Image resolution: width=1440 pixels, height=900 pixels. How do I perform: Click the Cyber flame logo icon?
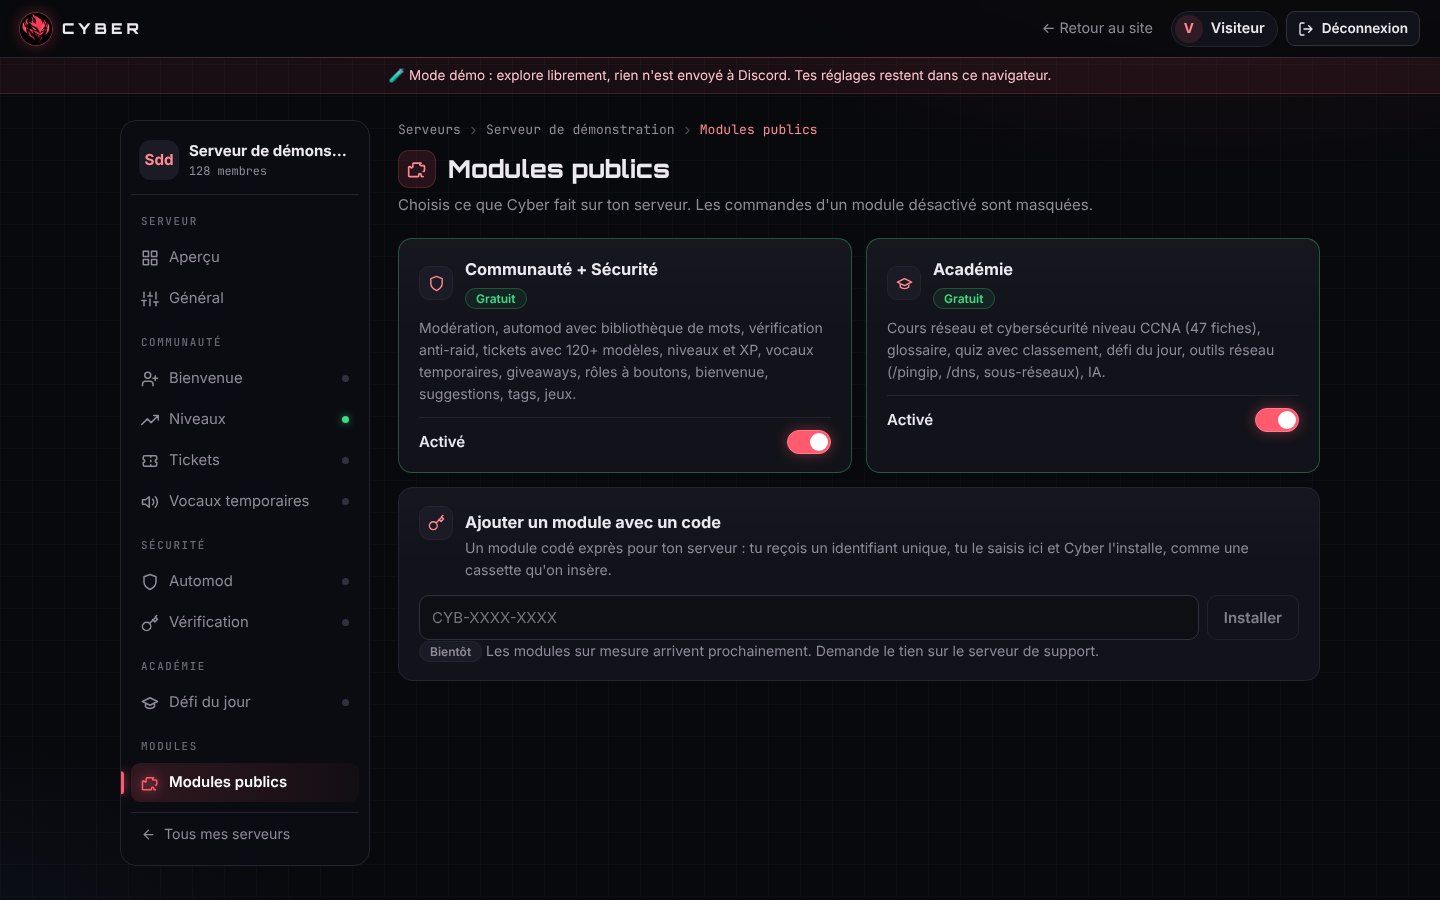(x=36, y=28)
